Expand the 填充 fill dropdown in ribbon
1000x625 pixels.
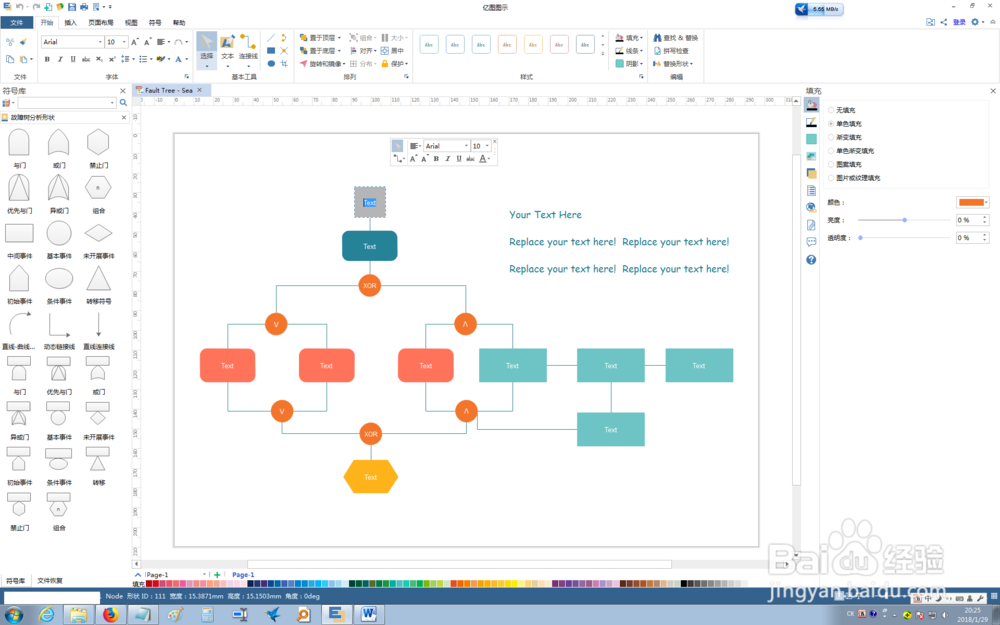640,38
